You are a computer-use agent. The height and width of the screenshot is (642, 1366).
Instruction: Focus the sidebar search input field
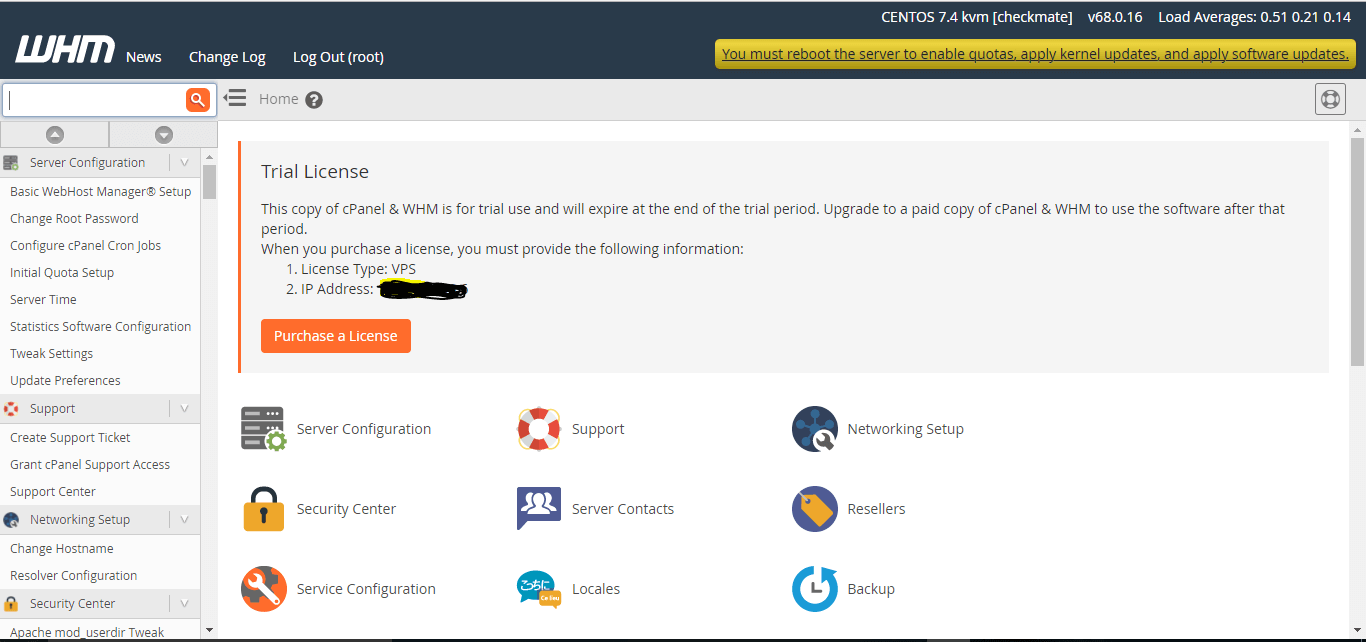pos(97,99)
